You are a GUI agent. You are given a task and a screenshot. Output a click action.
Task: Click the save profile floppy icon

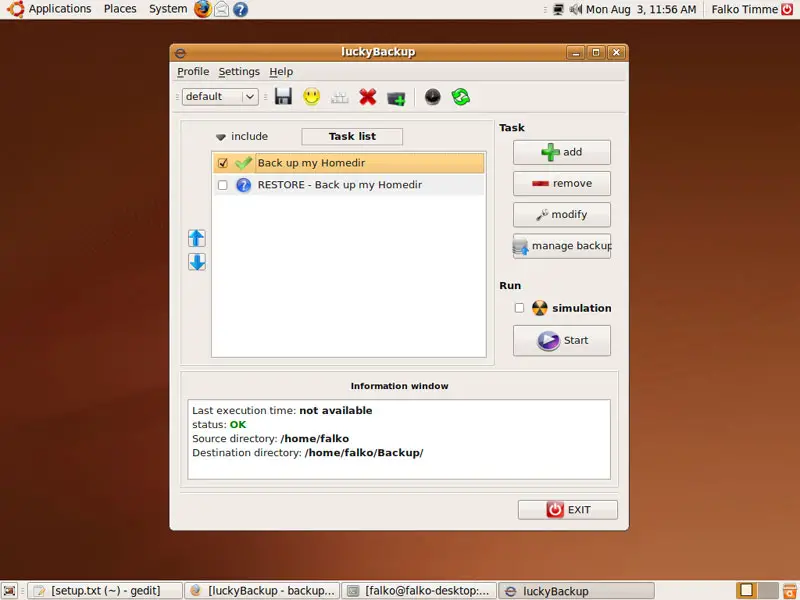pos(283,96)
